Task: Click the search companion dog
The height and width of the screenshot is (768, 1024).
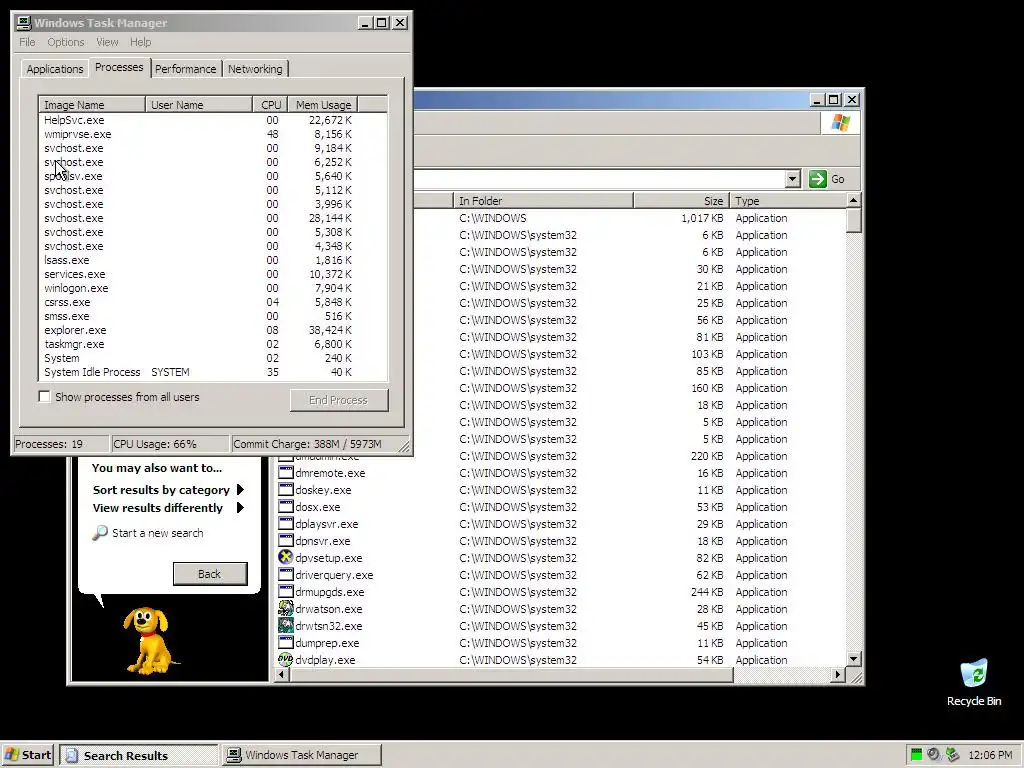Action: (151, 641)
